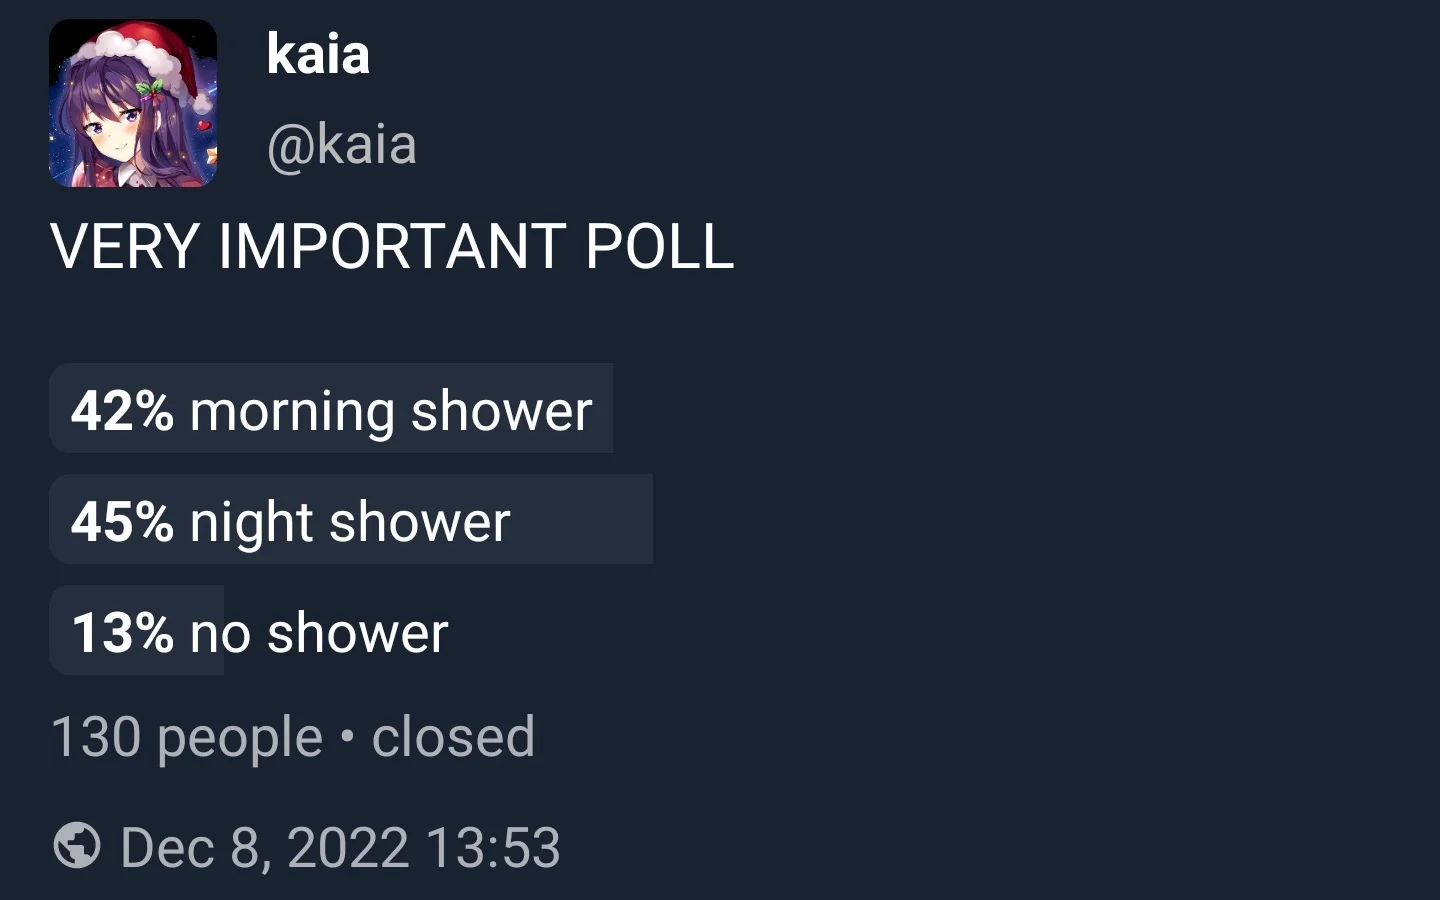
Task: Click the dot separator before closed
Action: pyautogui.click(x=347, y=737)
